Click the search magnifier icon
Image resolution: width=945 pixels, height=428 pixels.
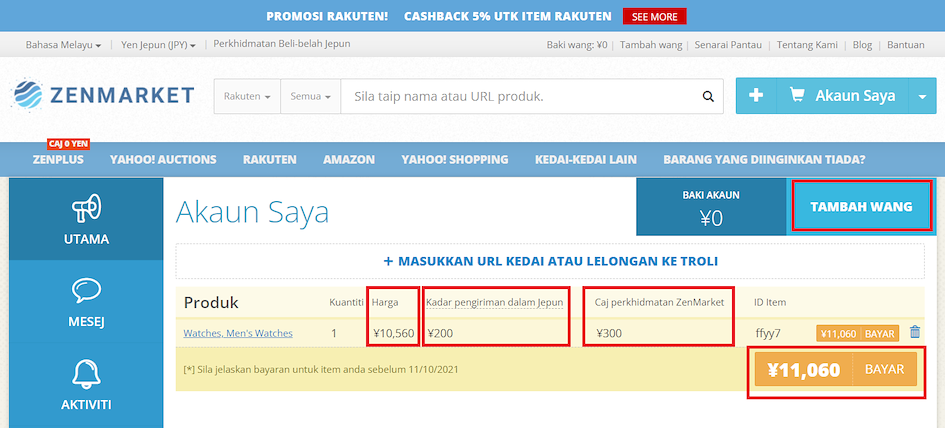(x=708, y=96)
